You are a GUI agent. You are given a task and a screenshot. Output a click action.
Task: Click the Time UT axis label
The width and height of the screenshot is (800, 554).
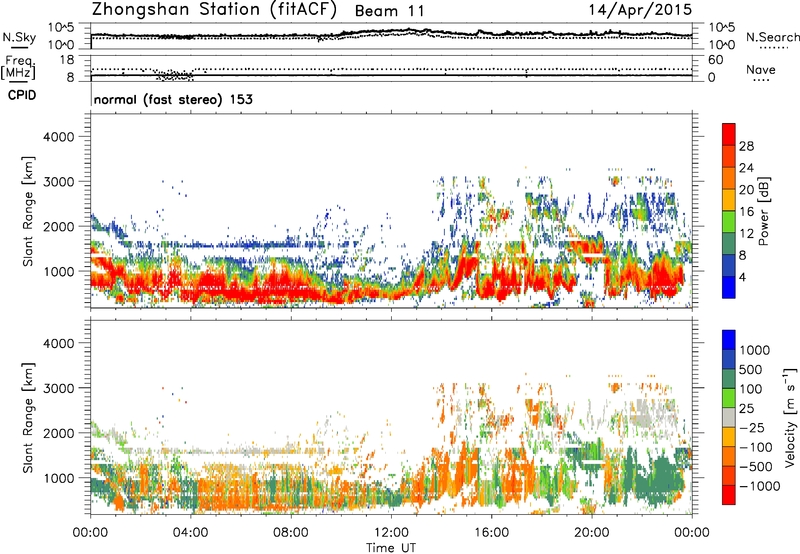point(391,547)
